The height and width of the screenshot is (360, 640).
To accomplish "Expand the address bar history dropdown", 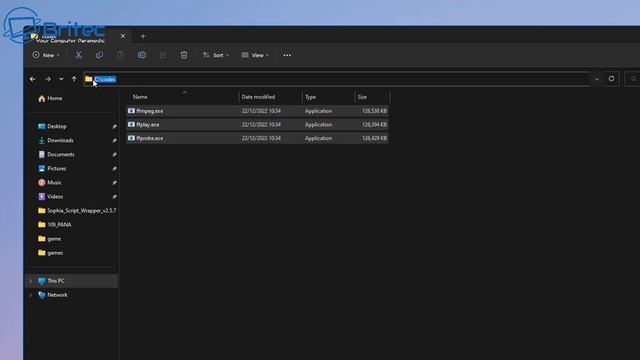I will tap(597, 79).
